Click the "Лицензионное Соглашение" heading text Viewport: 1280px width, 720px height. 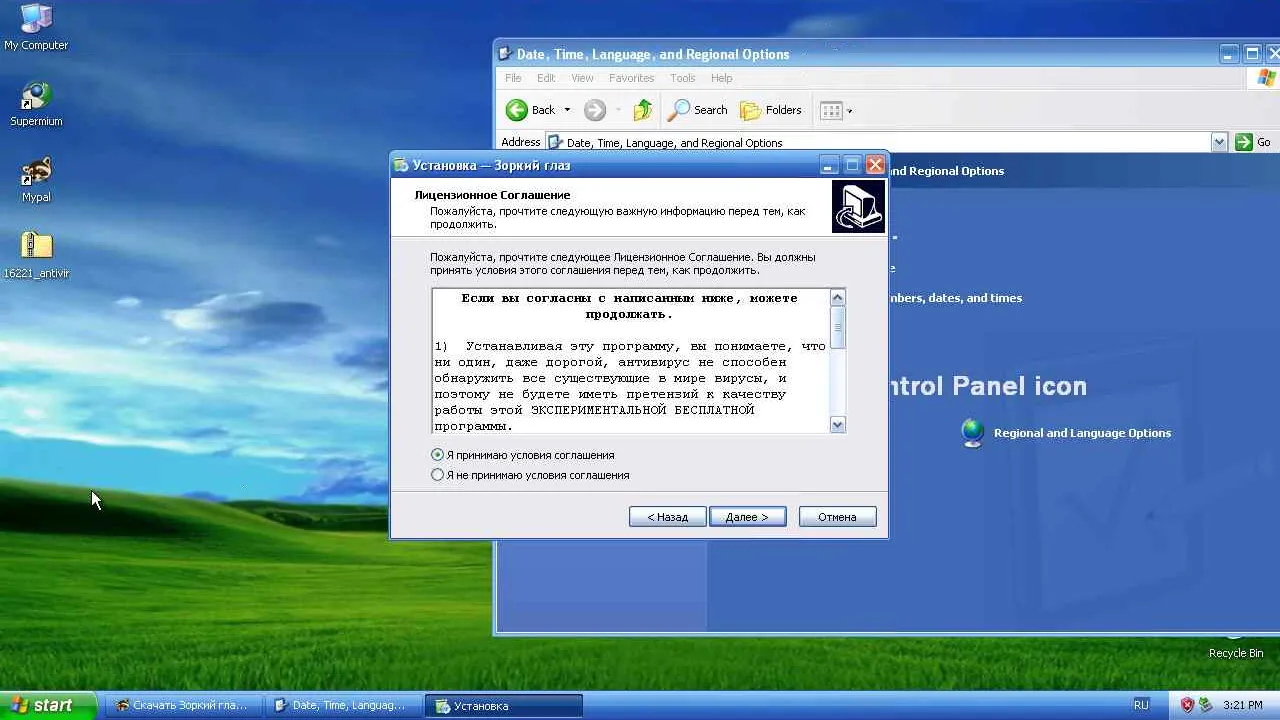tap(492, 195)
